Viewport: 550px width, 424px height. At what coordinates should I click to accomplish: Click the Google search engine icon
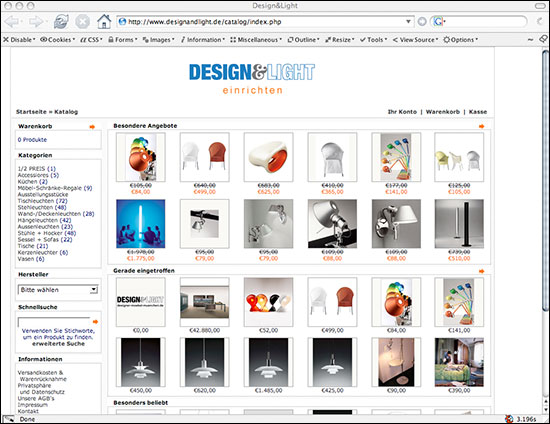(x=438, y=22)
